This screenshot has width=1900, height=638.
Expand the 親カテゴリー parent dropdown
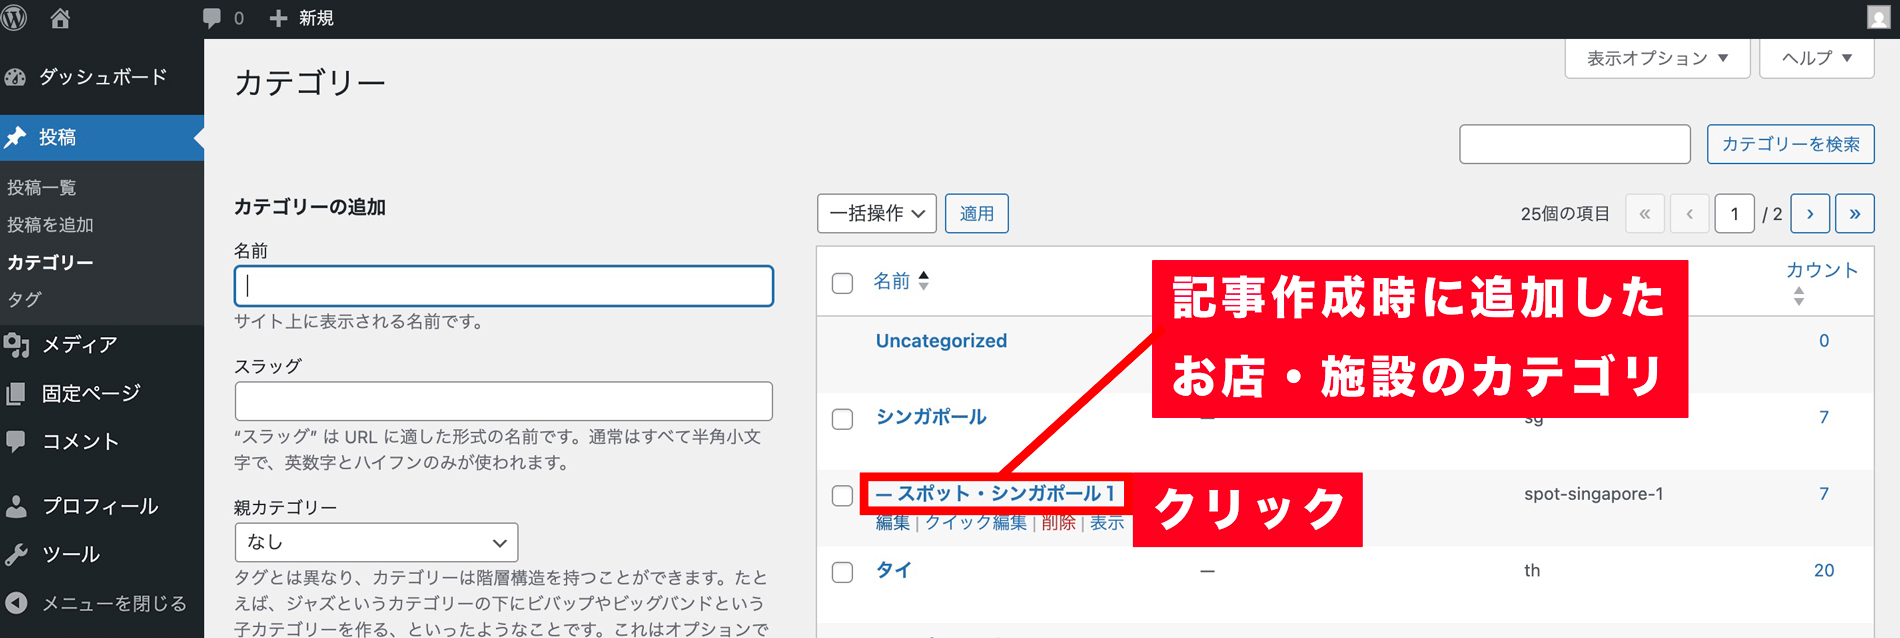tap(376, 542)
